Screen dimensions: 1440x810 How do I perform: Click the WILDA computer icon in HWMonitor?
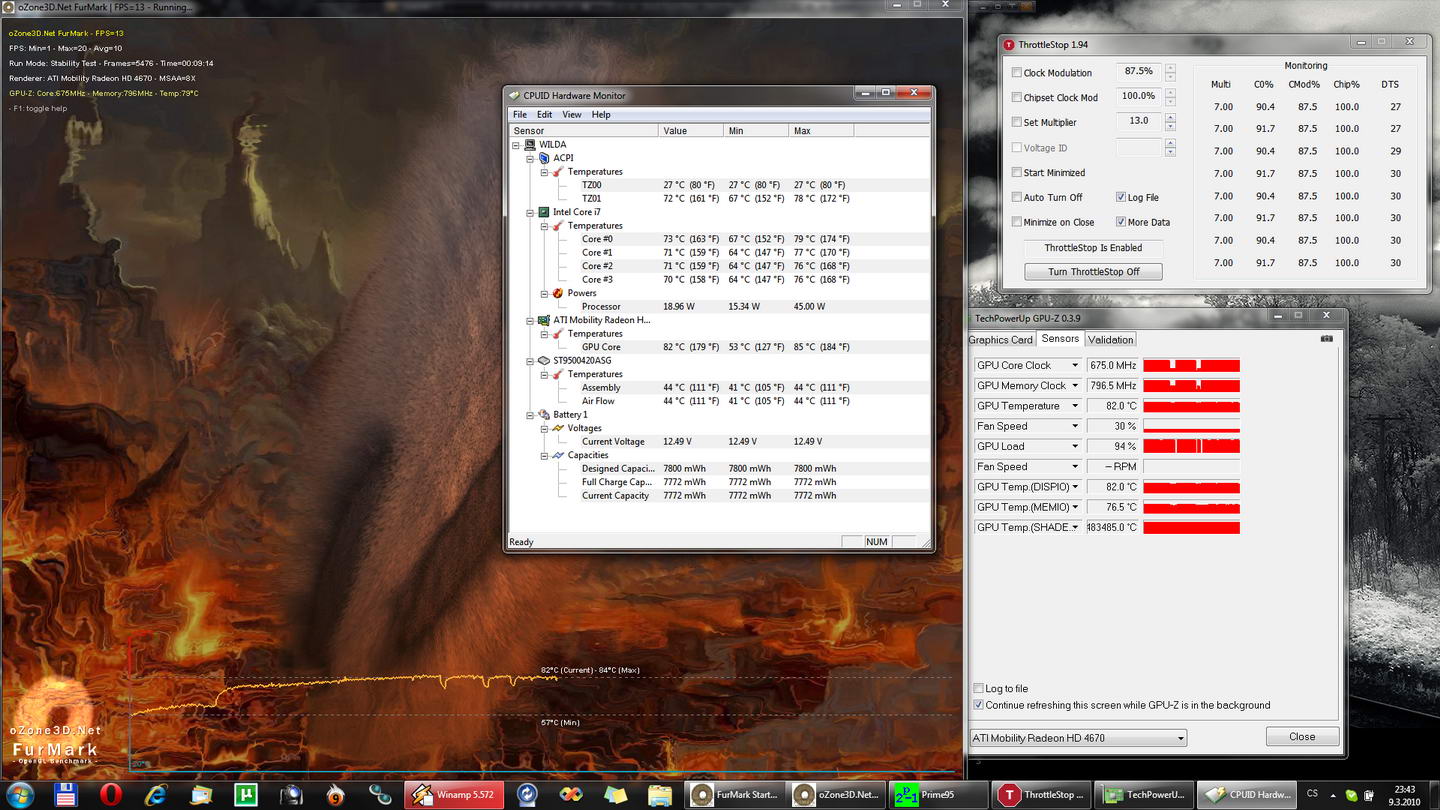pos(530,145)
